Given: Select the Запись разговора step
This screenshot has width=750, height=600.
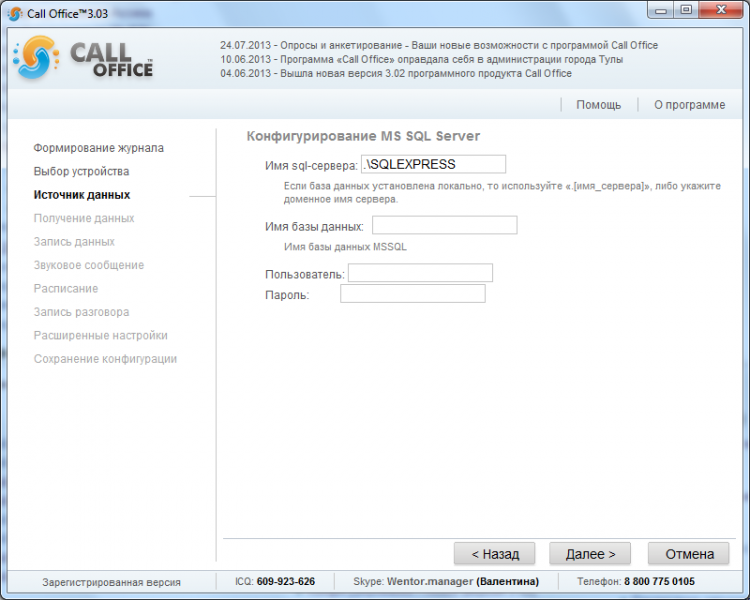Looking at the screenshot, I should click(x=81, y=312).
